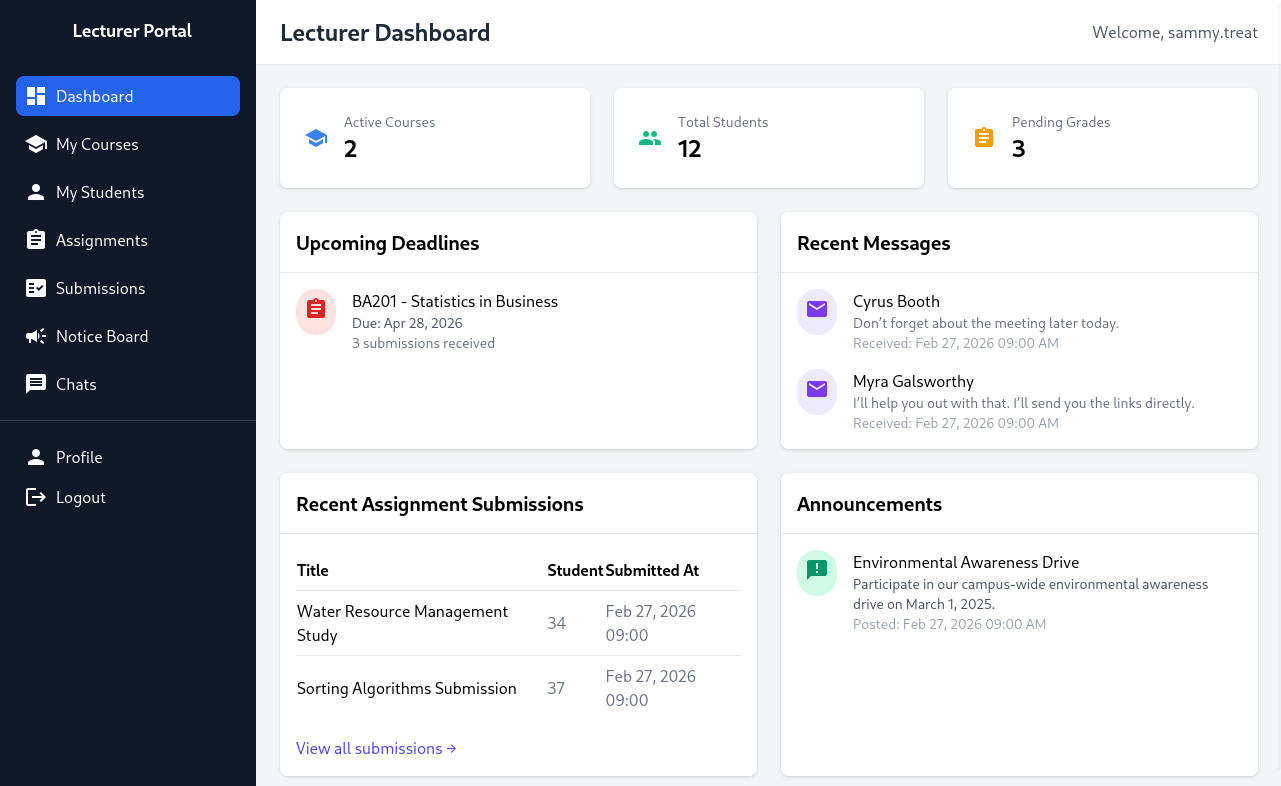Click the Profile person icon in sidebar
Viewport: 1281px width, 786px height.
36,457
